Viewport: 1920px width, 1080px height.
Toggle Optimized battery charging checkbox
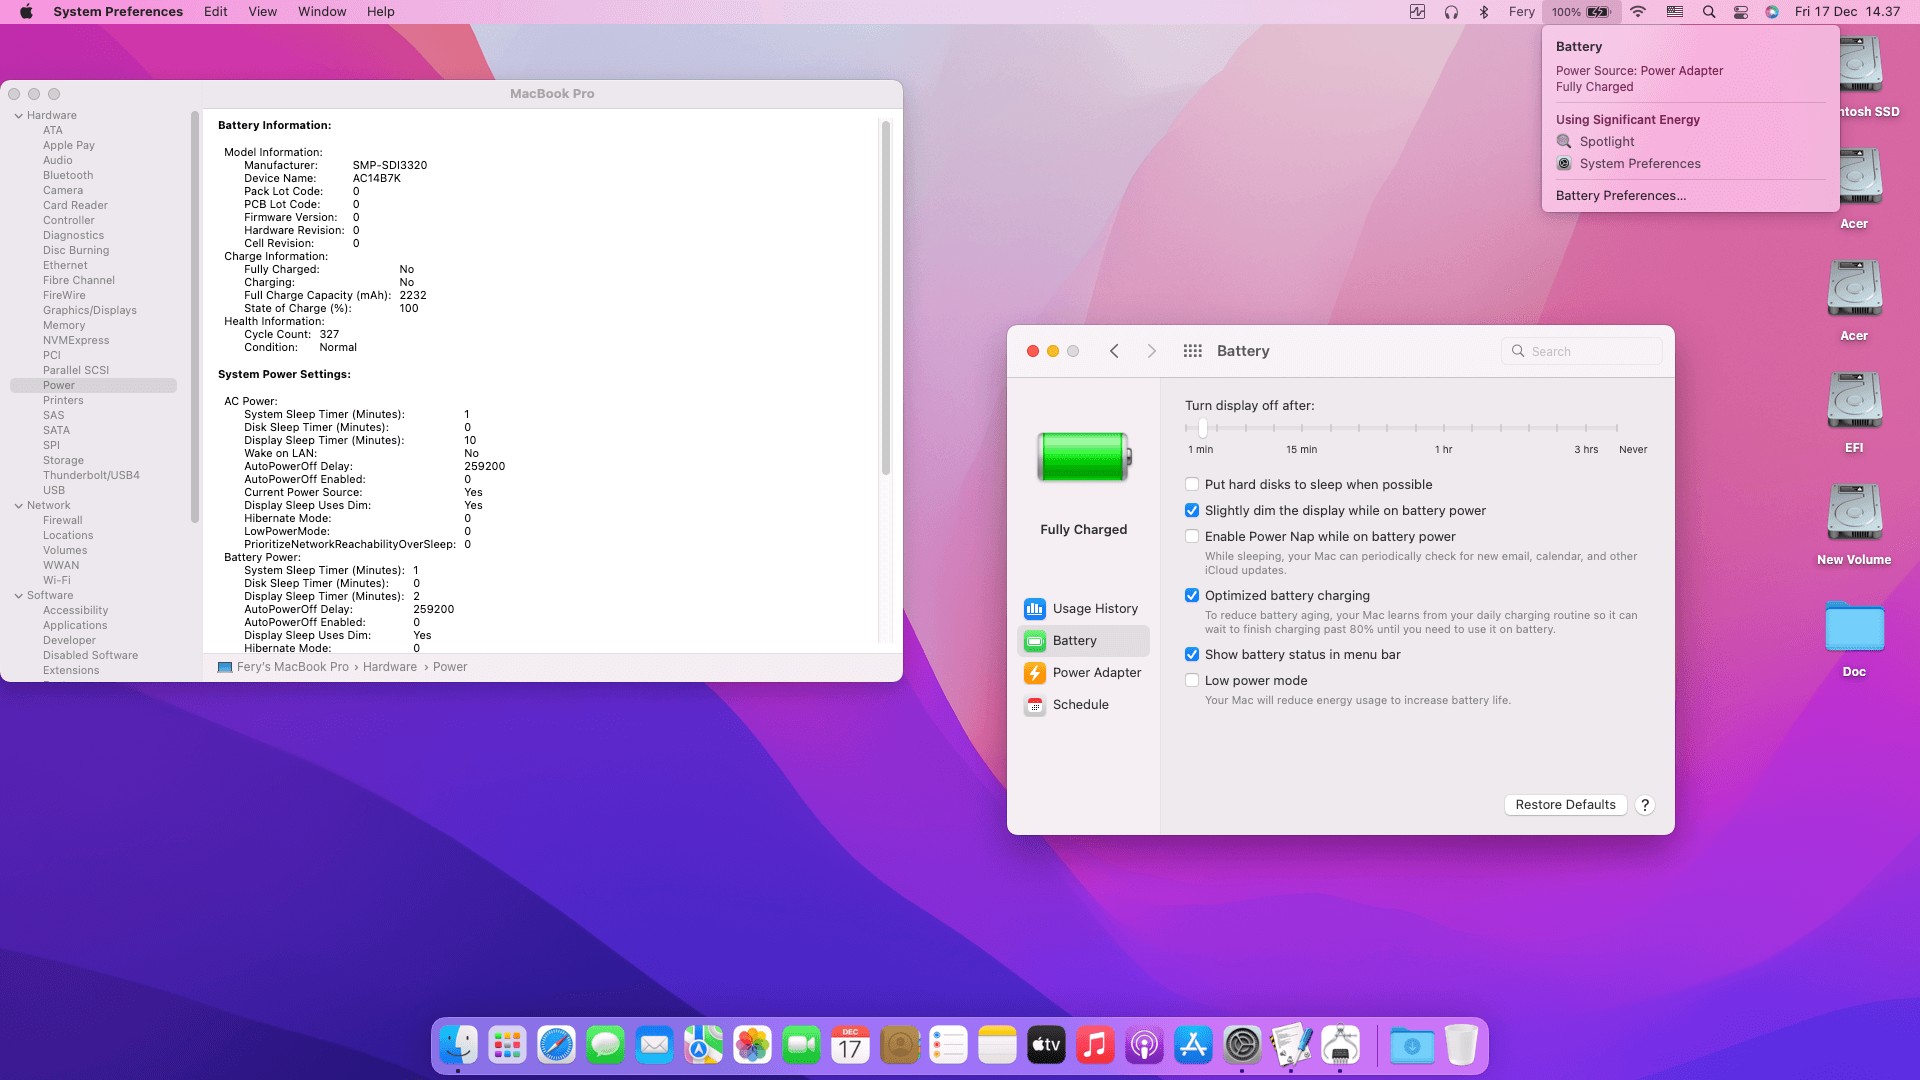(x=1192, y=595)
